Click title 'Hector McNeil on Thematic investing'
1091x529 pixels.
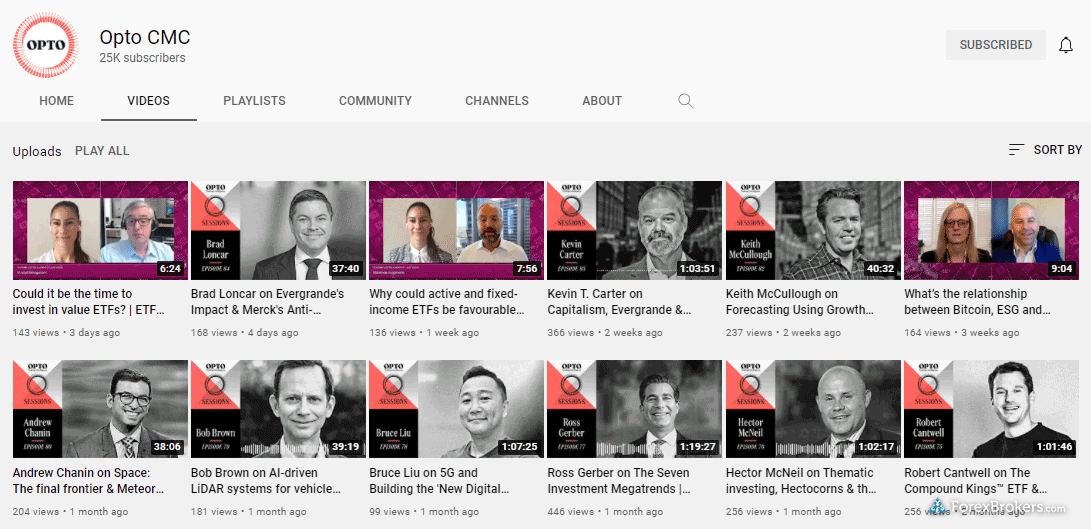pos(802,481)
